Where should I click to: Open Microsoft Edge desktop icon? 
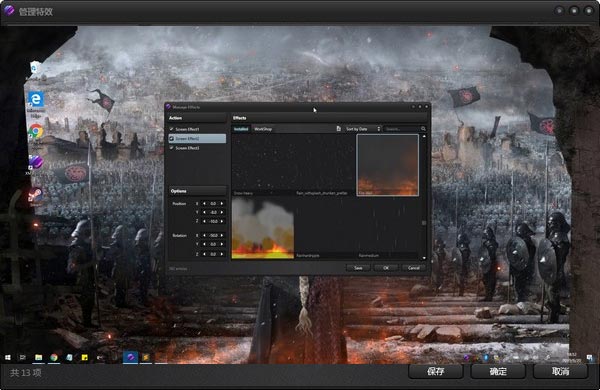pos(36,100)
